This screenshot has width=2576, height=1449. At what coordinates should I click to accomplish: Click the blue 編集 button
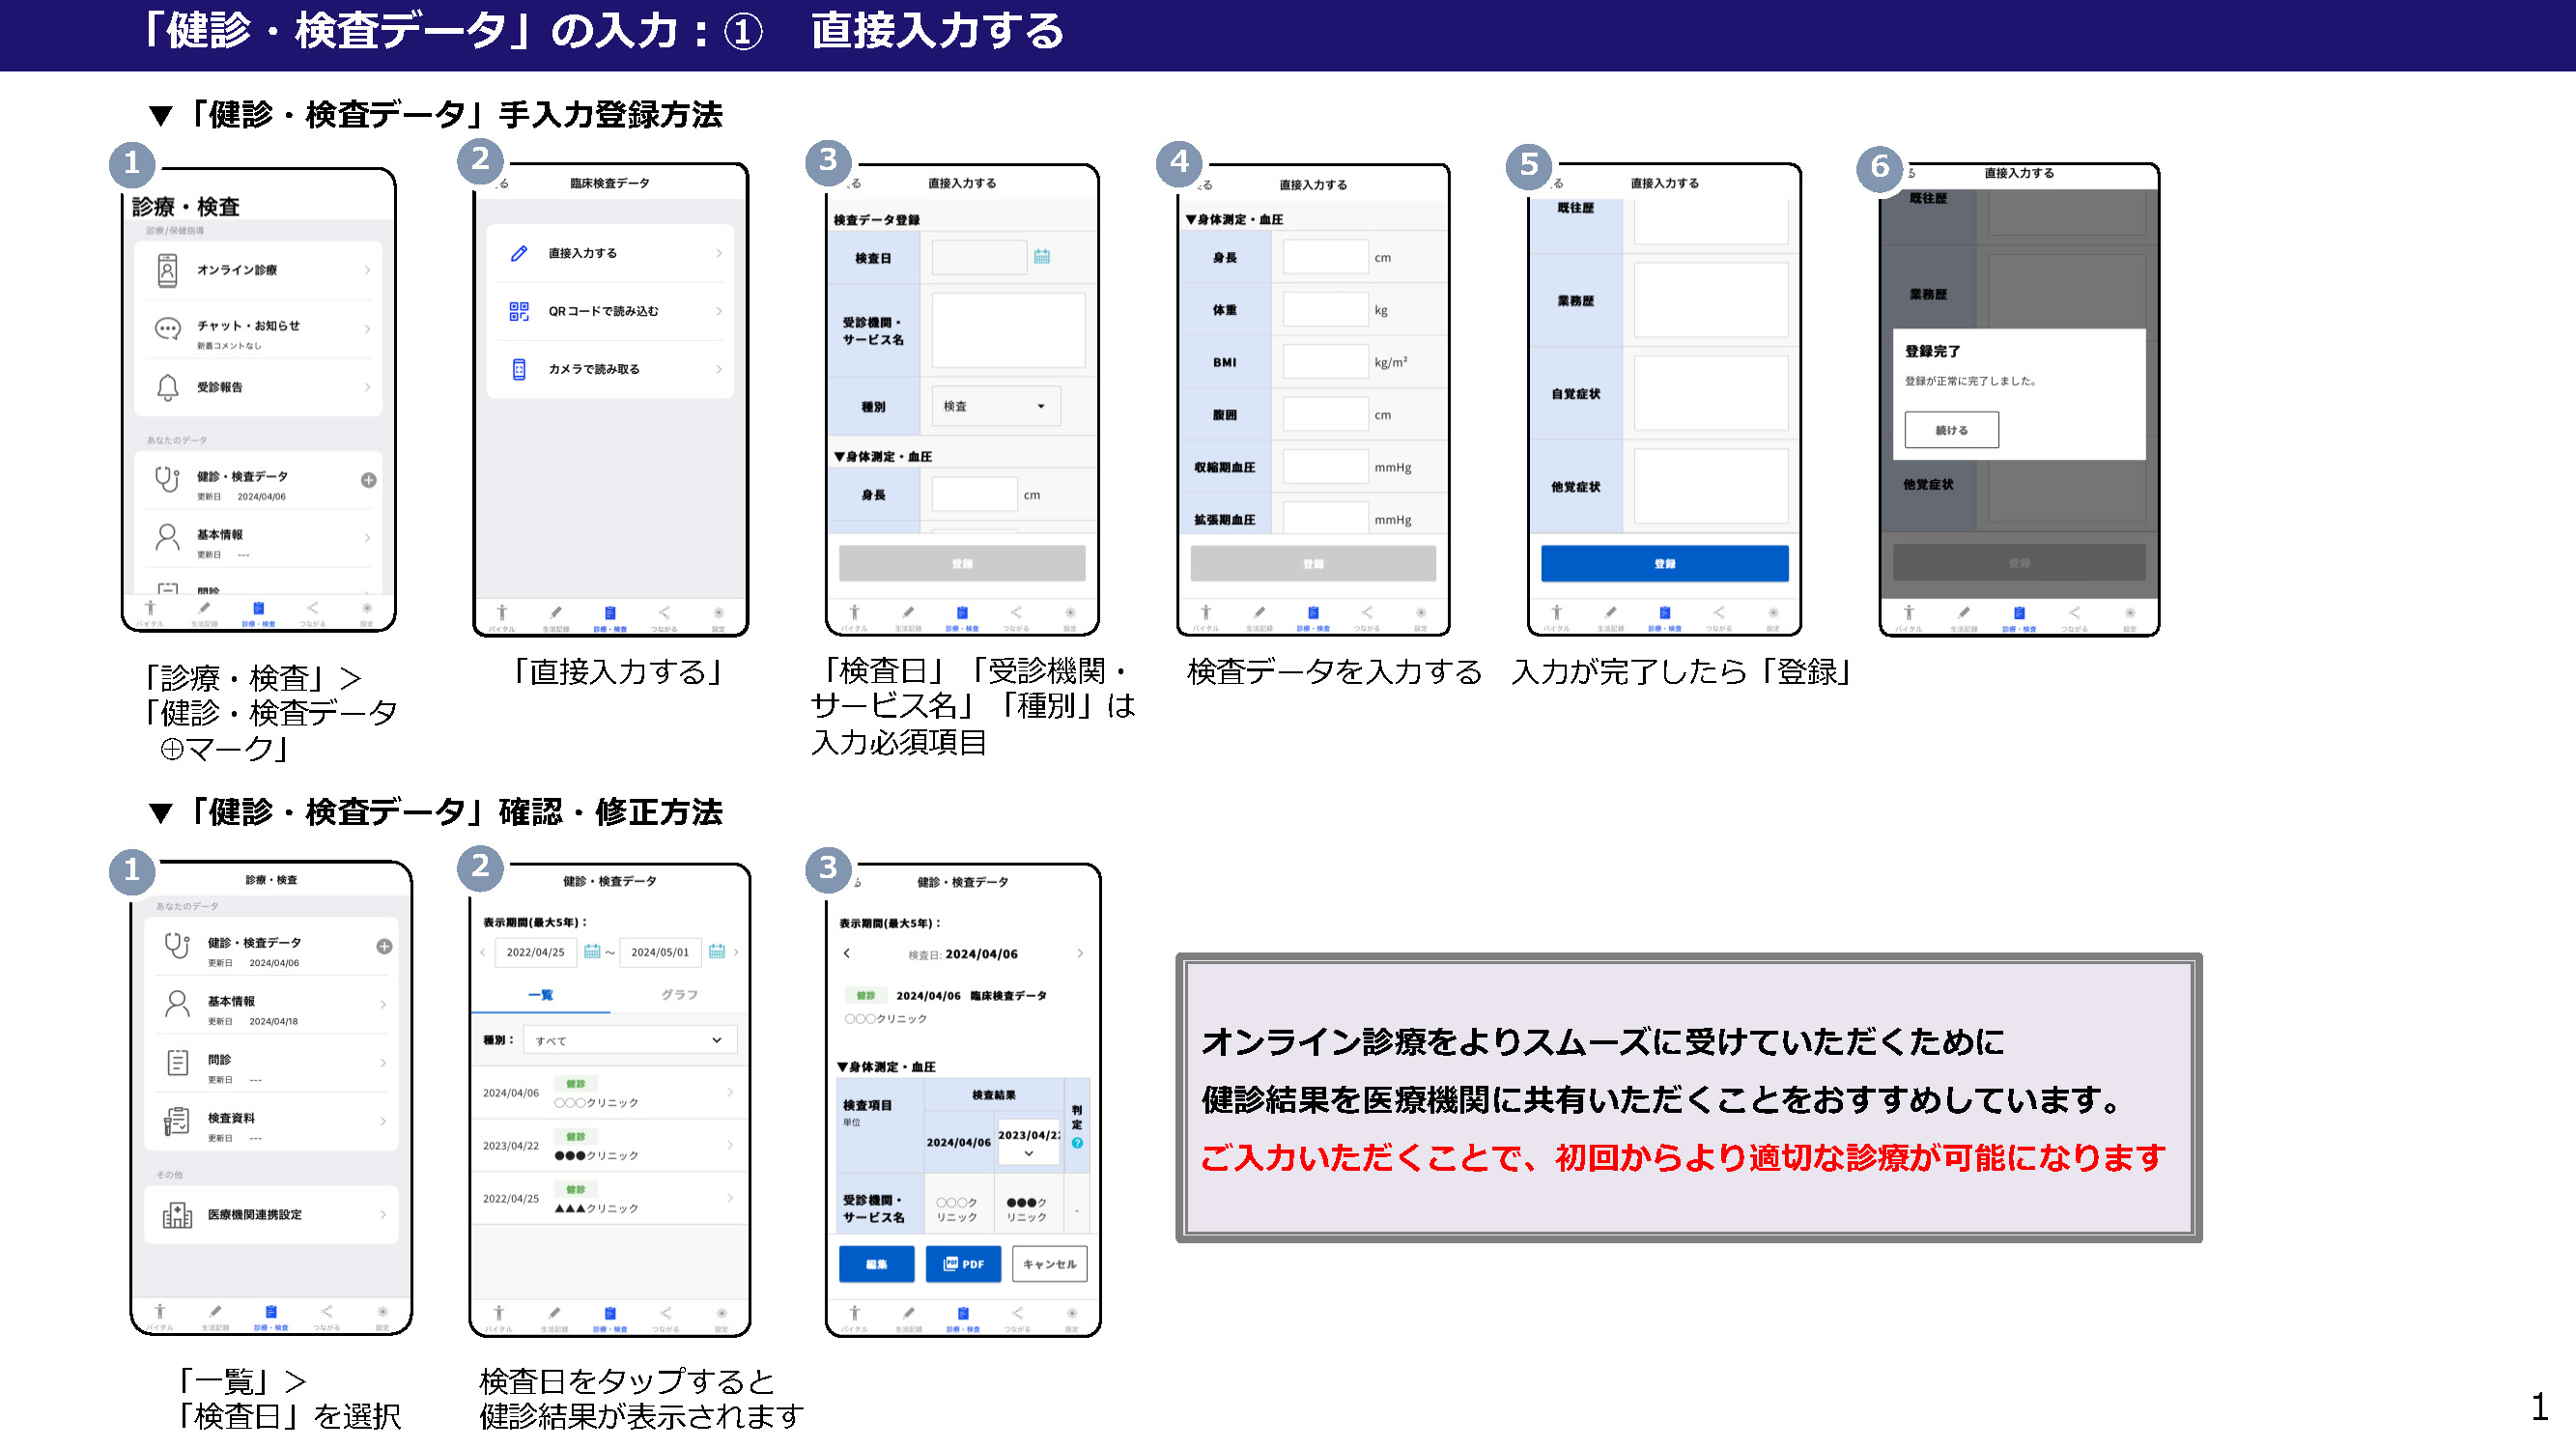876,1264
